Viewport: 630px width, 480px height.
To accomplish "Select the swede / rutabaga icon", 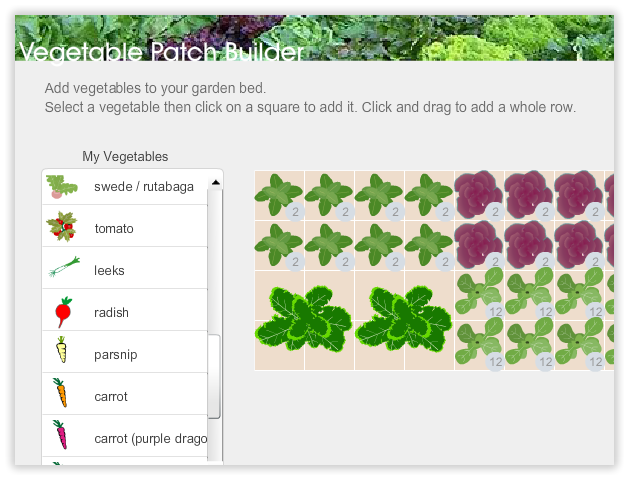I will (x=62, y=187).
